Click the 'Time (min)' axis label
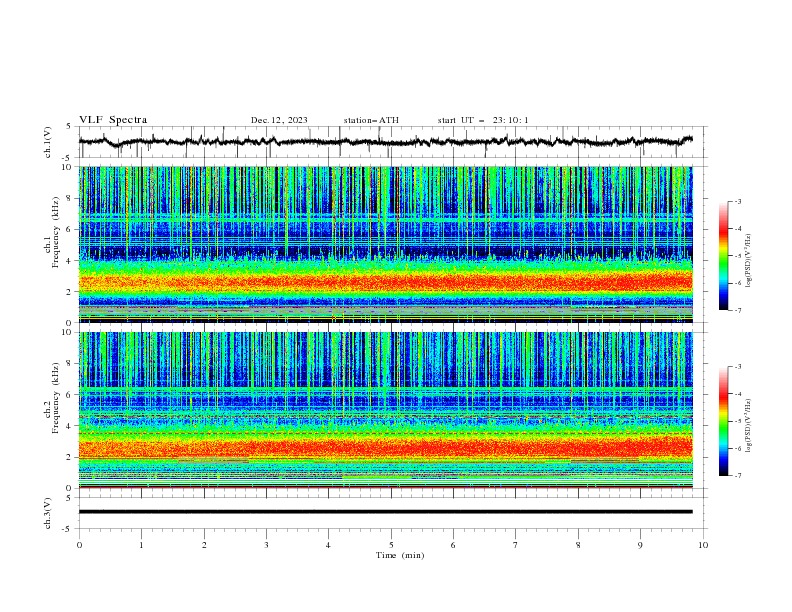Screen dimensions: 792x612 coord(400,555)
